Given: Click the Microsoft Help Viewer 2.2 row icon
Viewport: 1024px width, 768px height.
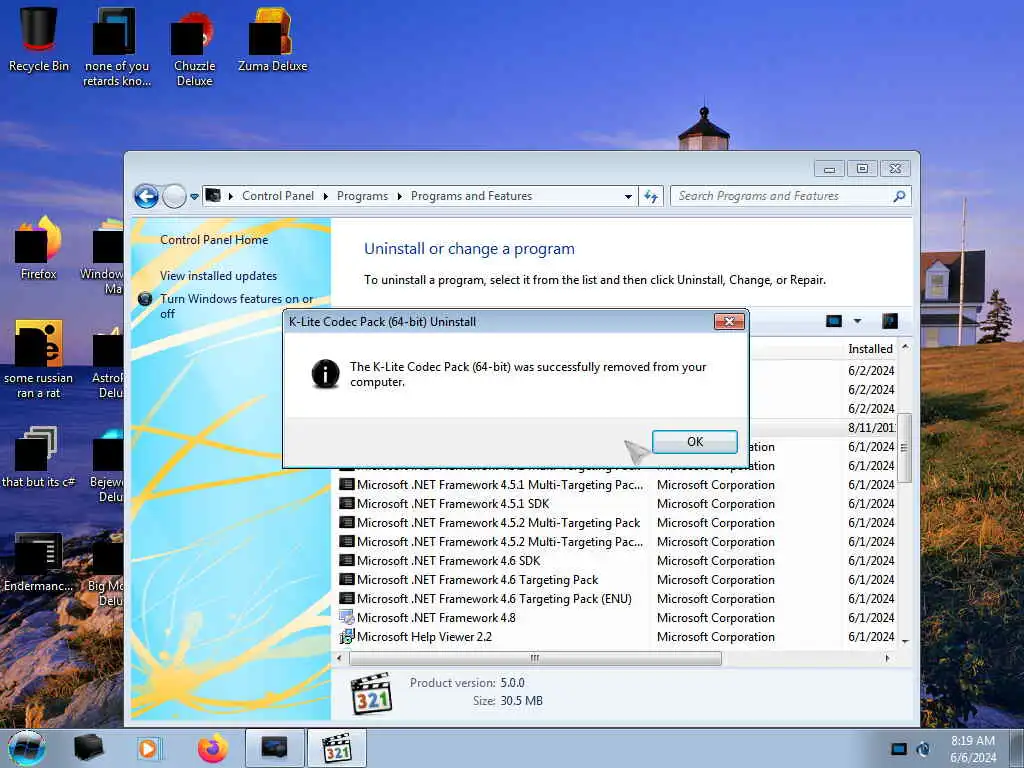Looking at the screenshot, I should (346, 636).
